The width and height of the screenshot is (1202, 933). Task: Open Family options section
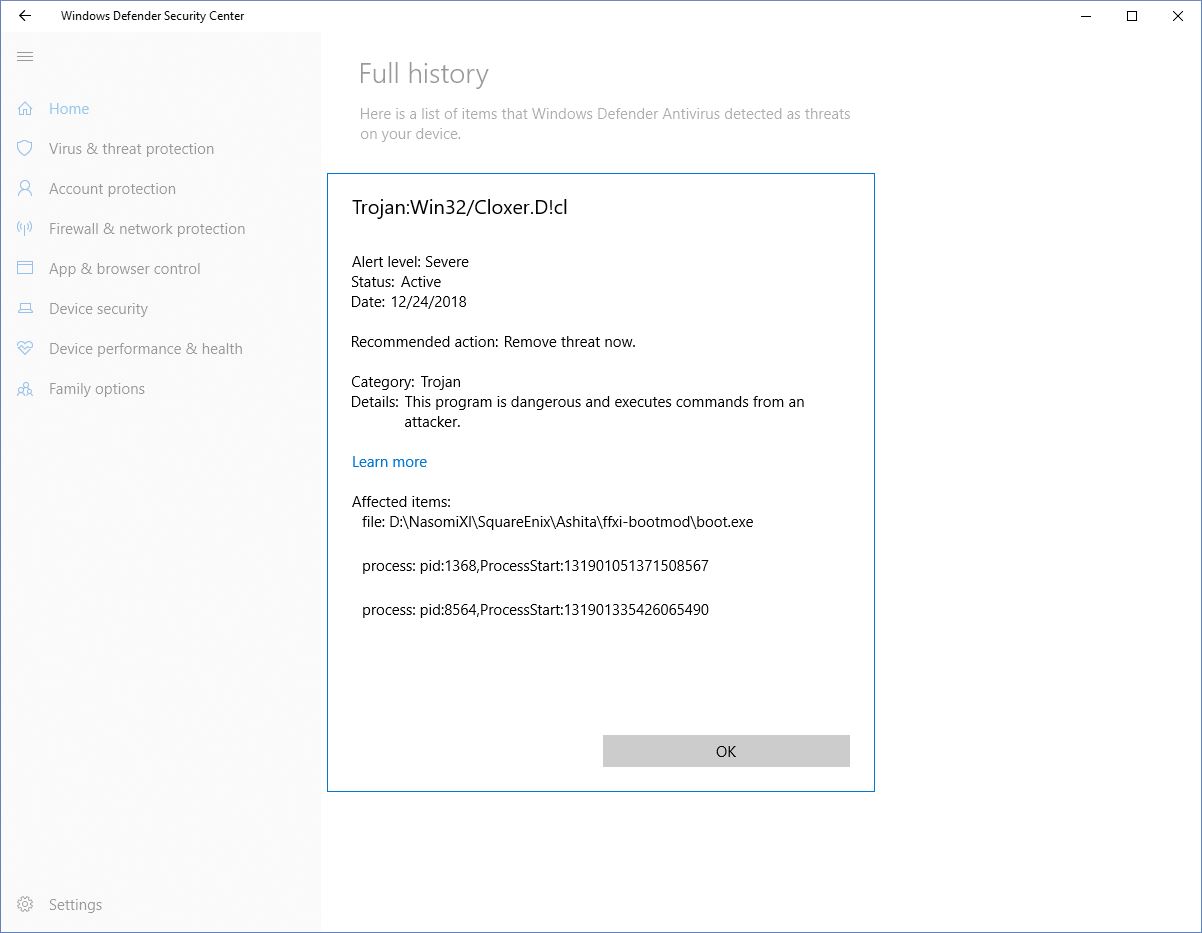pos(97,389)
